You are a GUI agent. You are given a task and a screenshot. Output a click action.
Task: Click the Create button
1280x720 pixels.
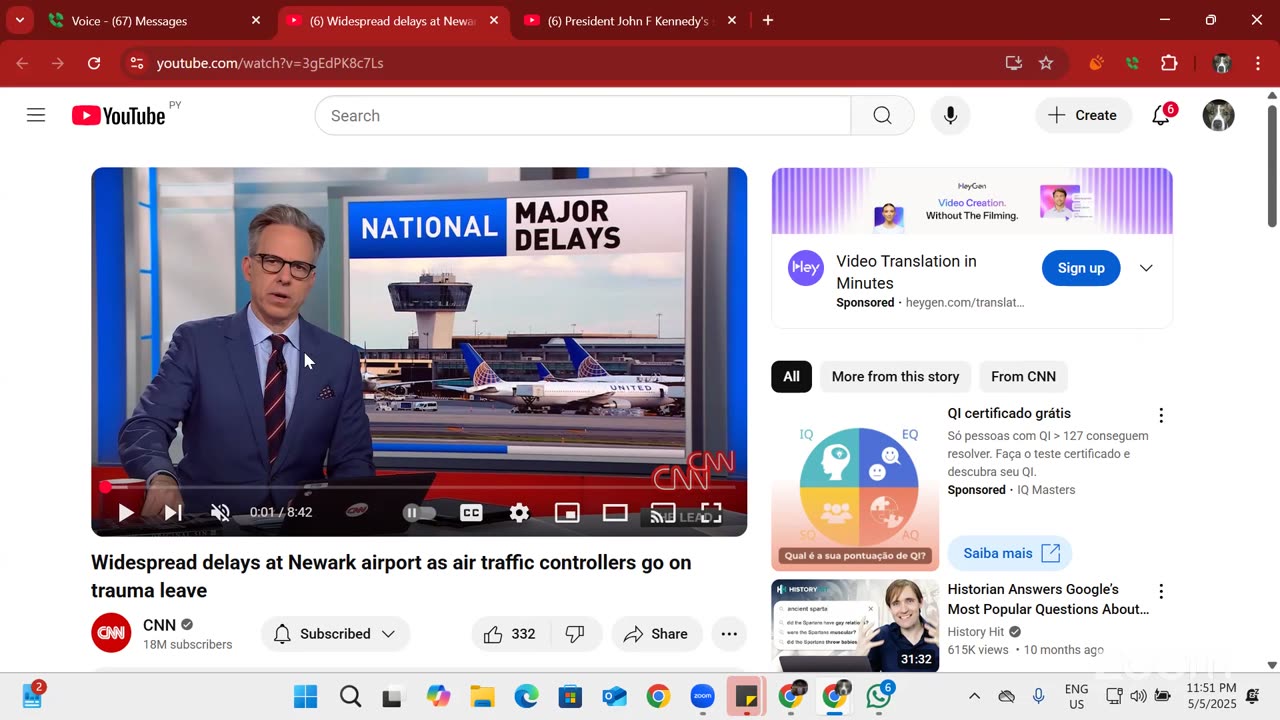(x=1083, y=116)
